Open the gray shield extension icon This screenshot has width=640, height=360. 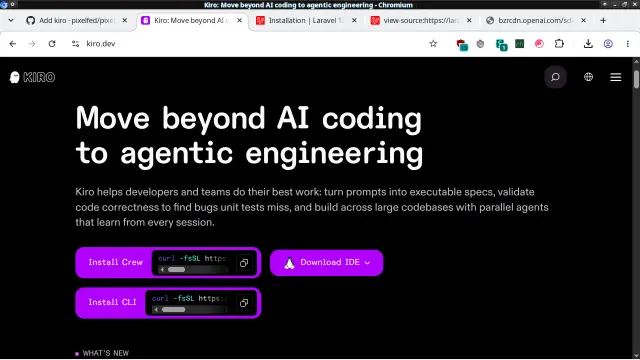click(480, 44)
